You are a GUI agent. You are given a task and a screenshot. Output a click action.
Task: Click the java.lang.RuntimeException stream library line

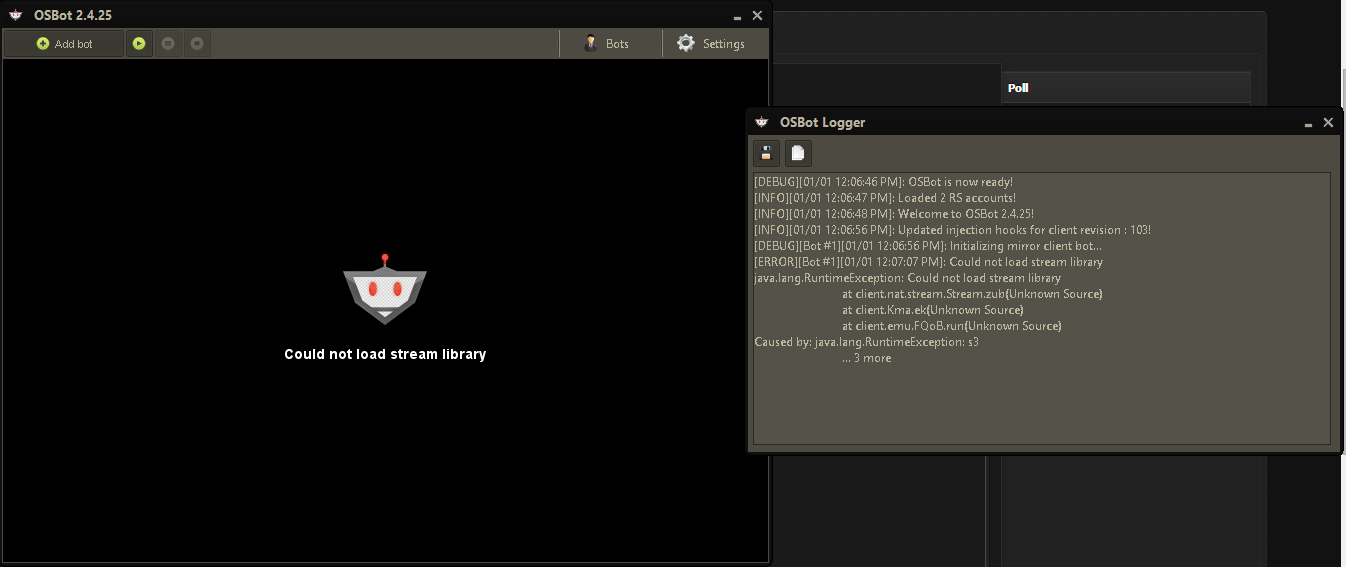907,278
